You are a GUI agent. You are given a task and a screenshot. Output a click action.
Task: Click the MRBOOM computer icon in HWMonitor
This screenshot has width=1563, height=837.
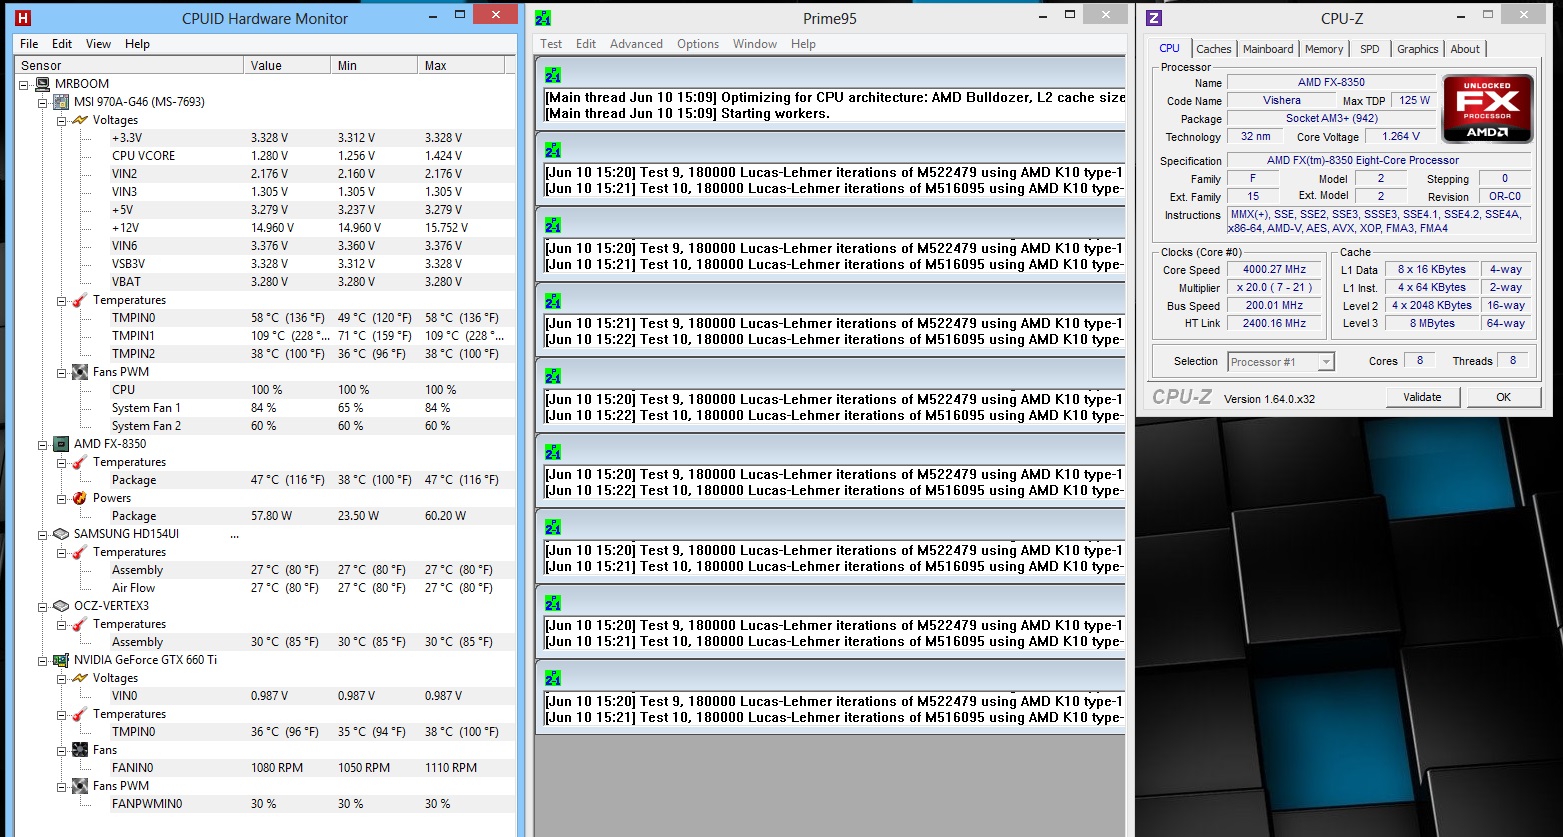[x=42, y=84]
